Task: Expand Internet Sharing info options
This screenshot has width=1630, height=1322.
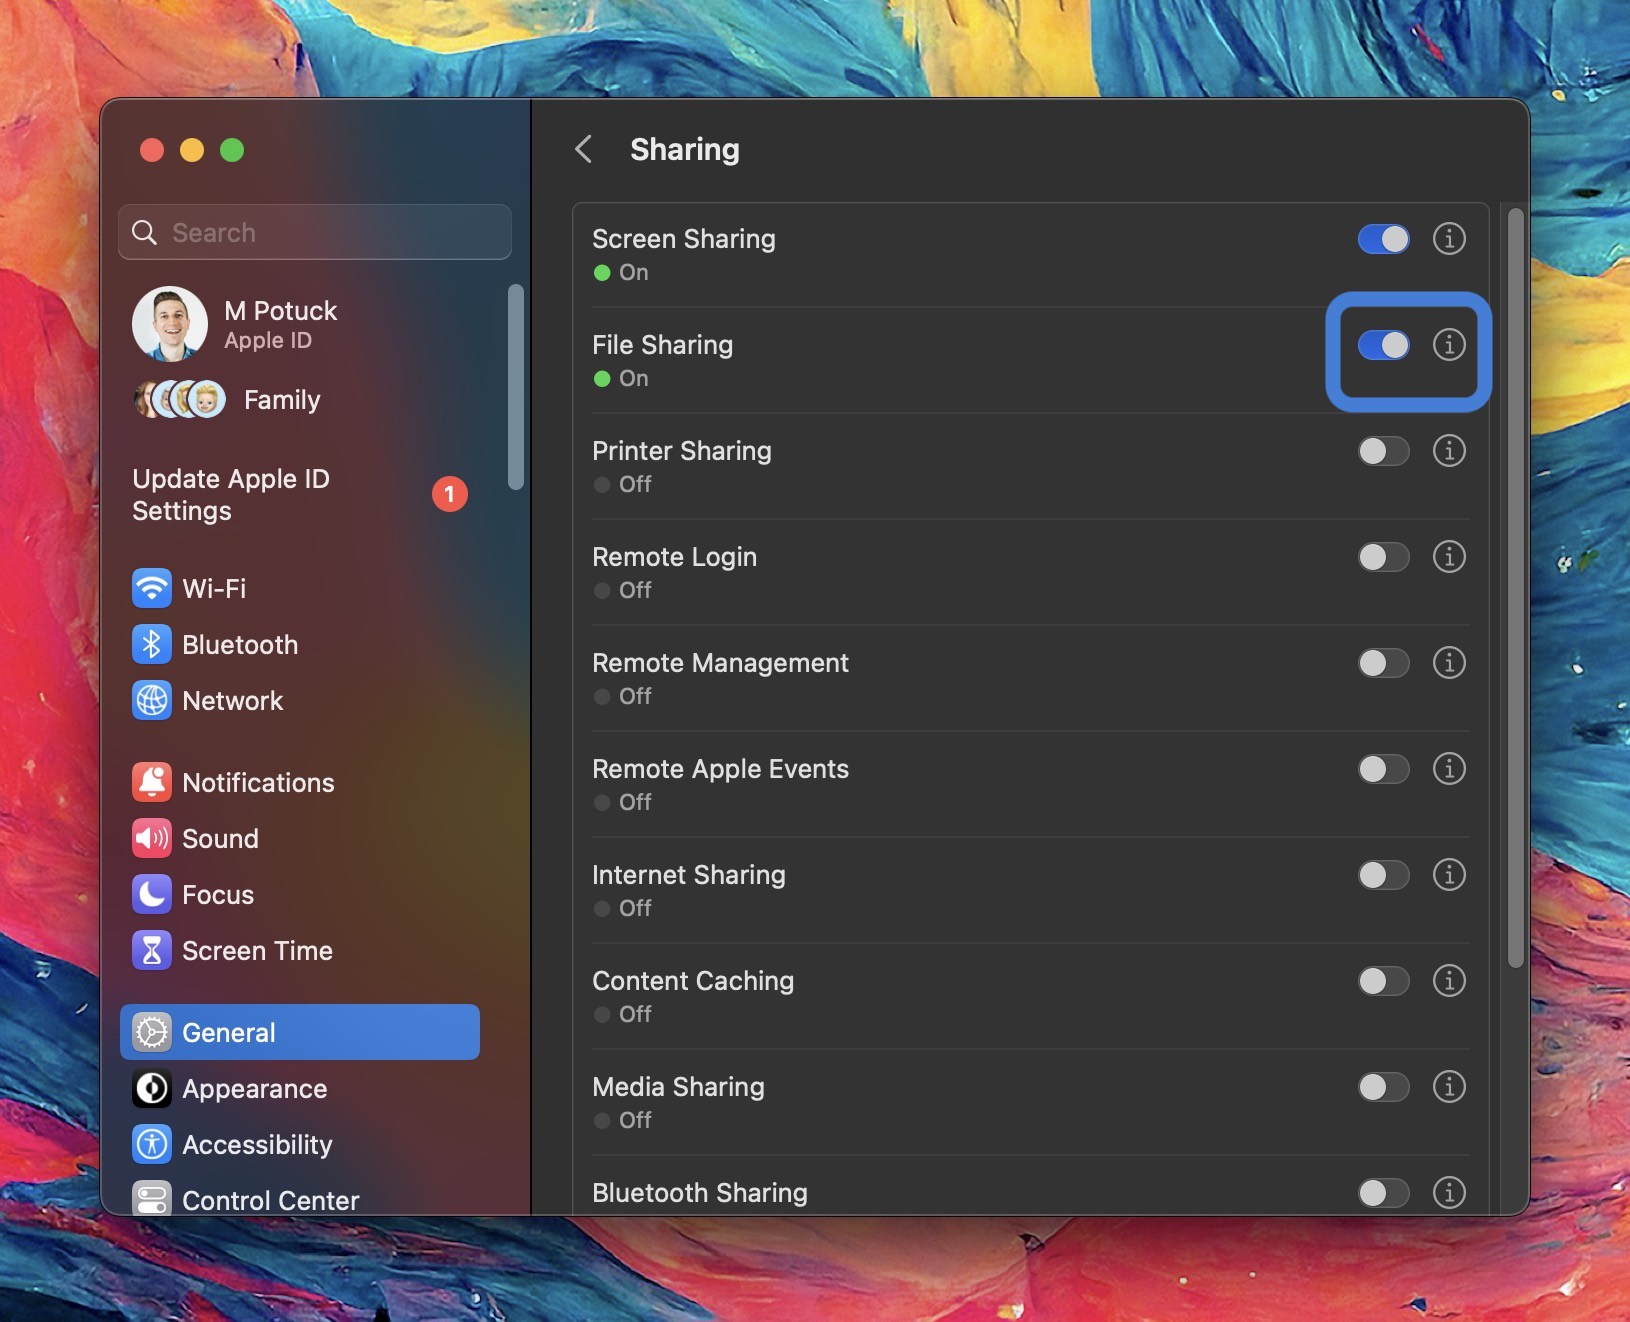Action: pyautogui.click(x=1449, y=875)
